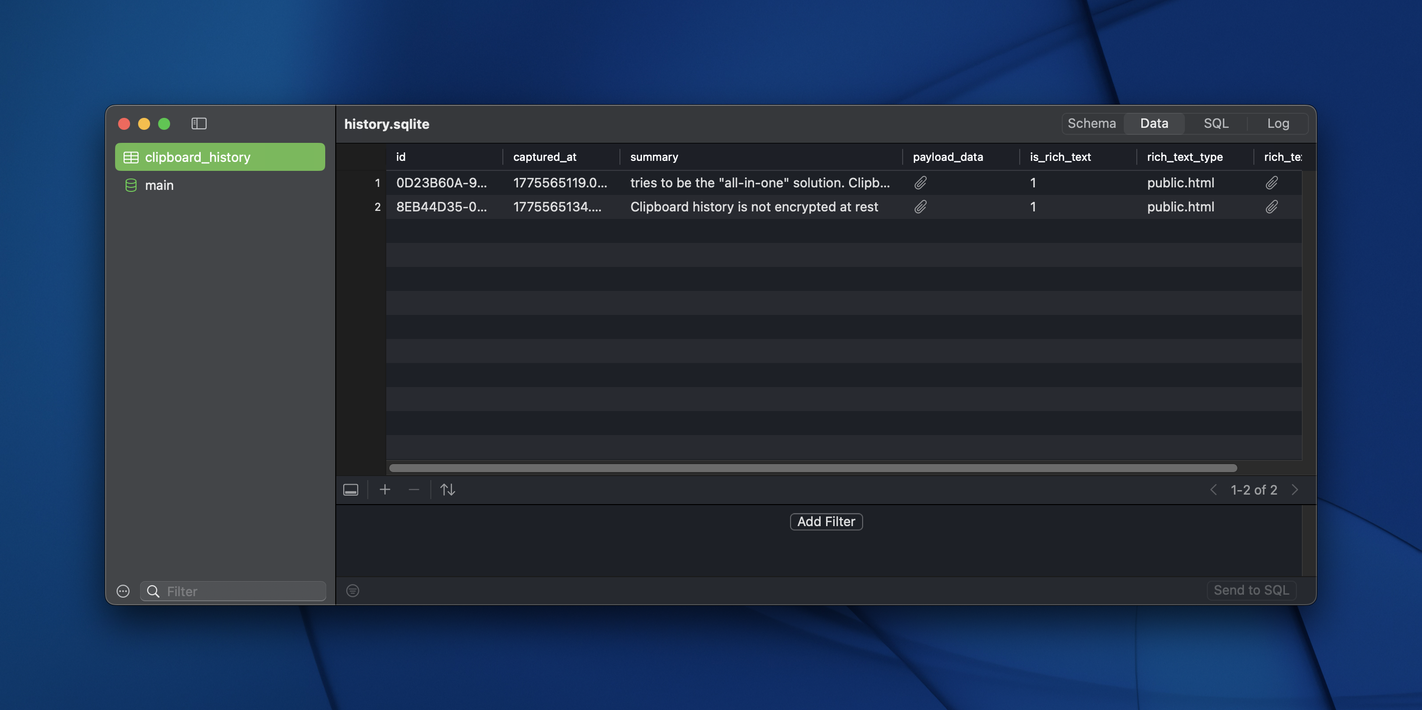Add a new row with the plus icon
Screen dimensions: 1422x710
point(383,489)
